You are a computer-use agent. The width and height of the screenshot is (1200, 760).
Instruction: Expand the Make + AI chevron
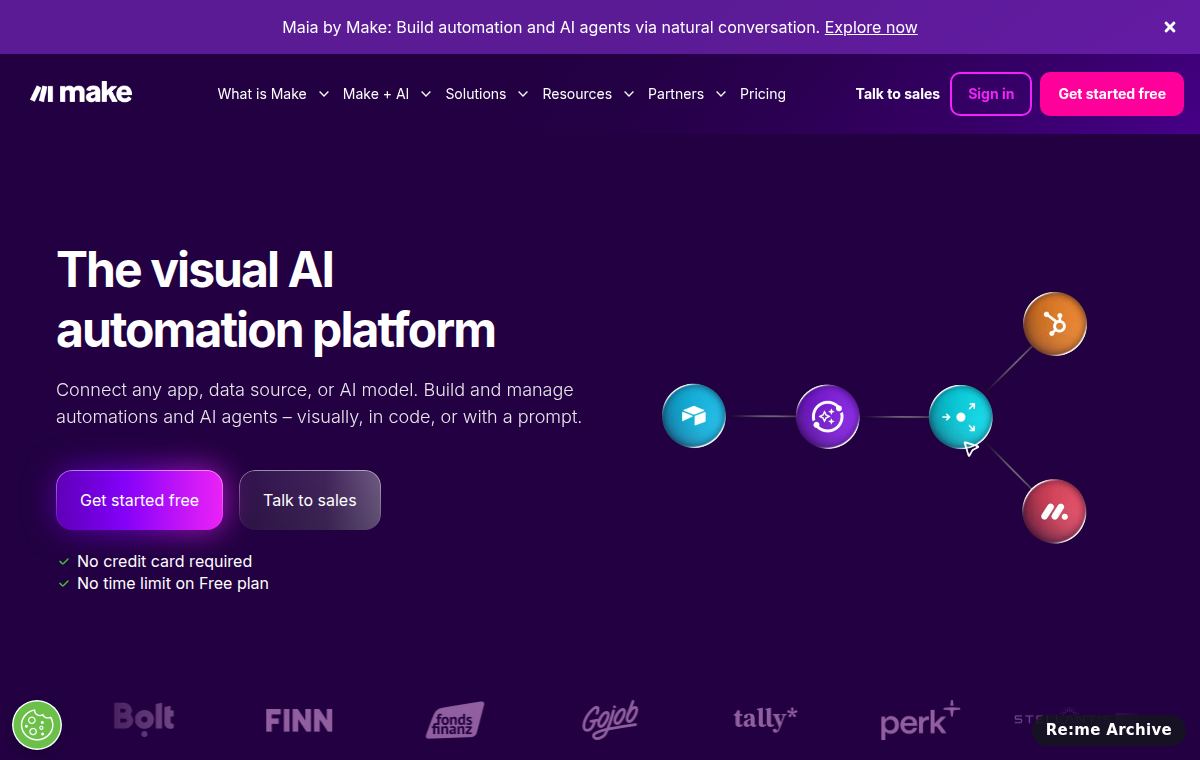coord(425,94)
